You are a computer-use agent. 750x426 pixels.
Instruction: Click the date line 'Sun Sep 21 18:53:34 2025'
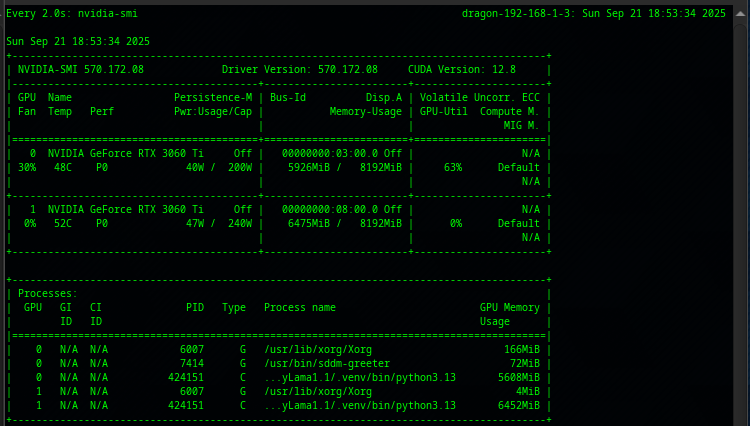coord(78,41)
